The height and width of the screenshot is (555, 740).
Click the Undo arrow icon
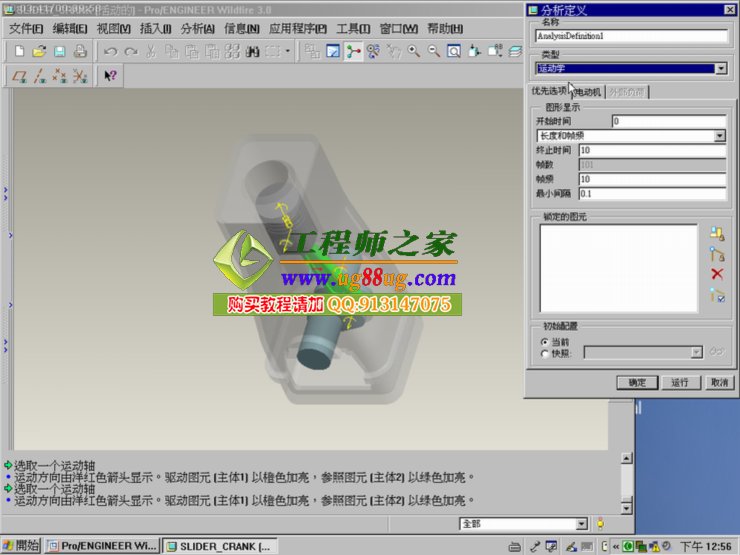point(110,51)
